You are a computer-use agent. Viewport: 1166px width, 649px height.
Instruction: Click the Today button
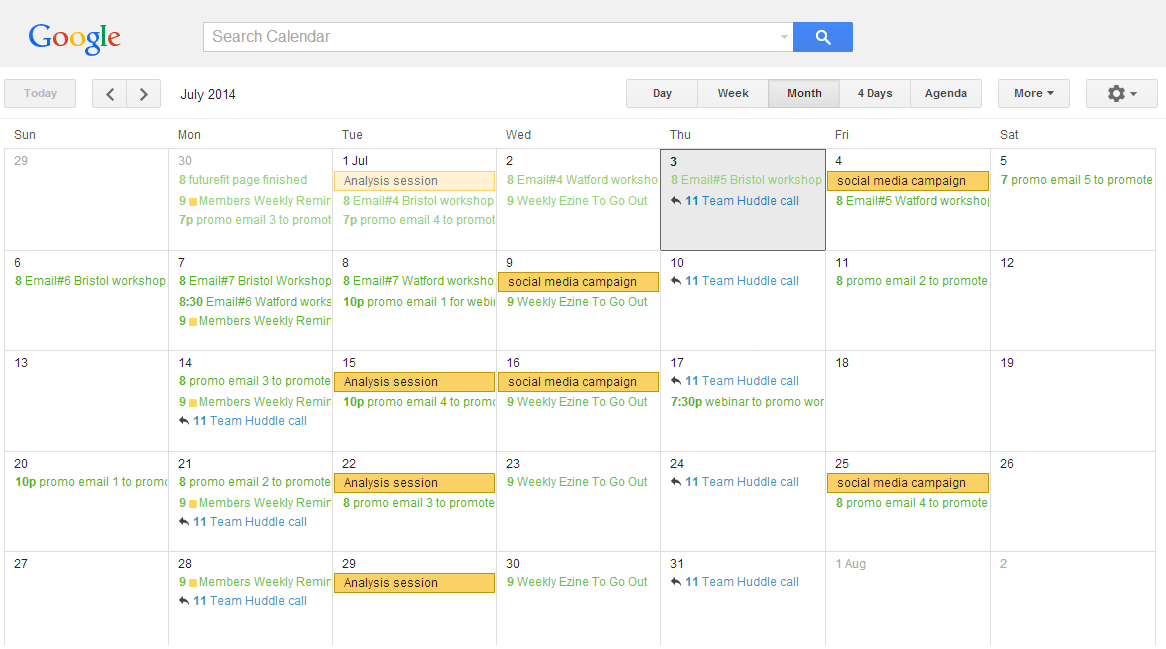tap(39, 93)
